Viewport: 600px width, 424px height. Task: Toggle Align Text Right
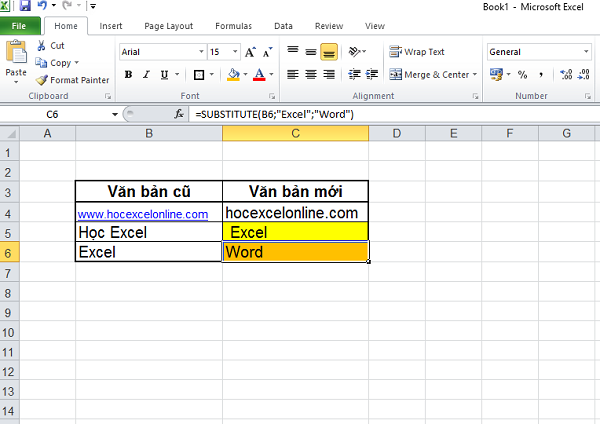329,74
